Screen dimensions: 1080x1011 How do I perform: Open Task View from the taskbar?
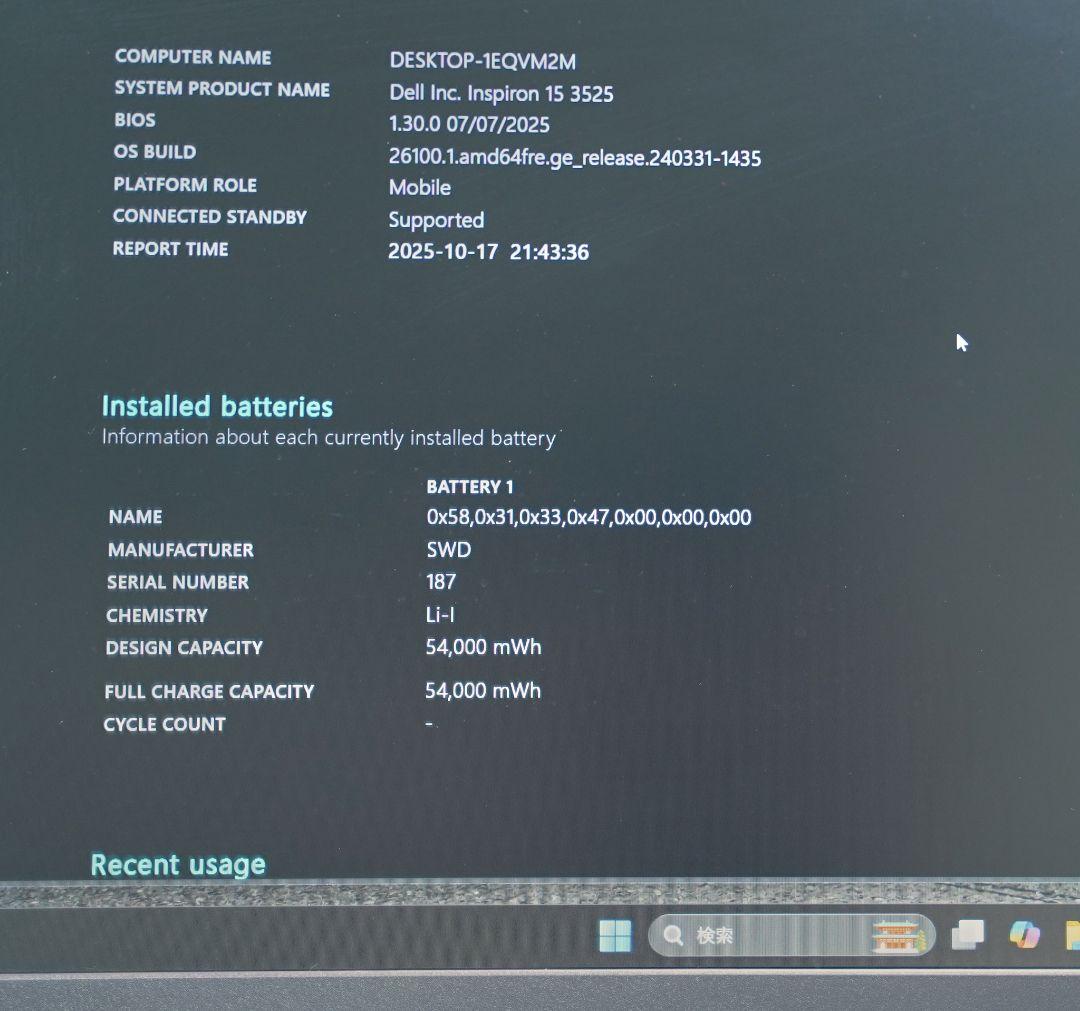(x=967, y=935)
